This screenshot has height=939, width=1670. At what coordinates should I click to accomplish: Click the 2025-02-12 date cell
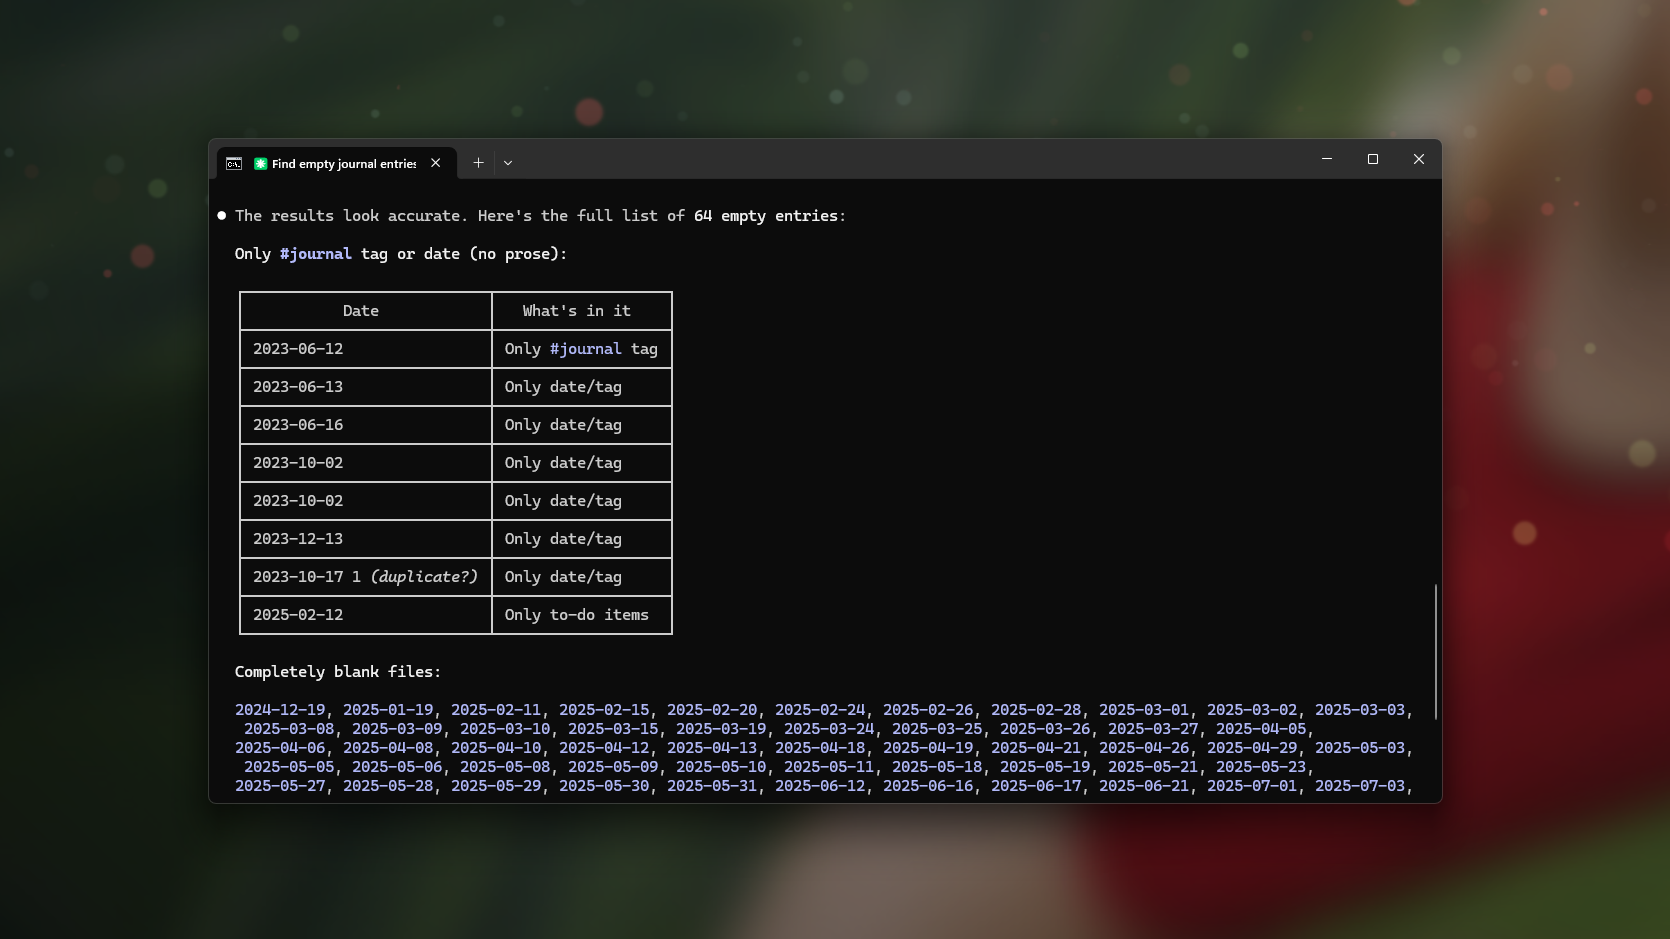point(366,615)
